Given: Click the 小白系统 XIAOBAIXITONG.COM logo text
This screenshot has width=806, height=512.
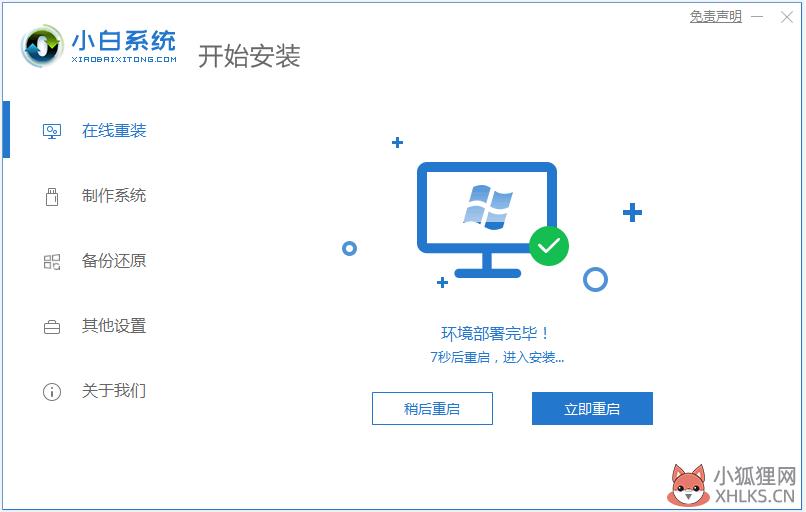Looking at the screenshot, I should point(124,46).
